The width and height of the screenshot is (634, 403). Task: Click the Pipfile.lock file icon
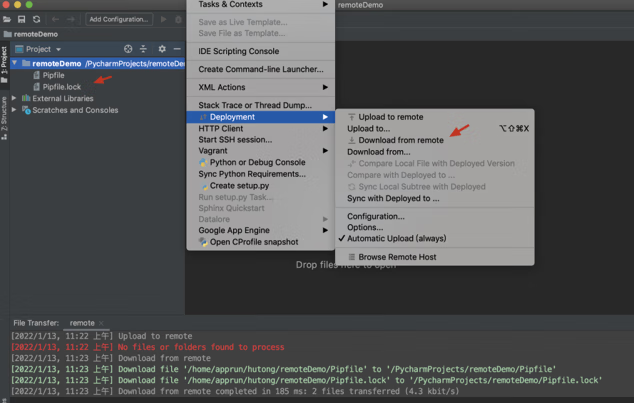pyautogui.click(x=37, y=87)
